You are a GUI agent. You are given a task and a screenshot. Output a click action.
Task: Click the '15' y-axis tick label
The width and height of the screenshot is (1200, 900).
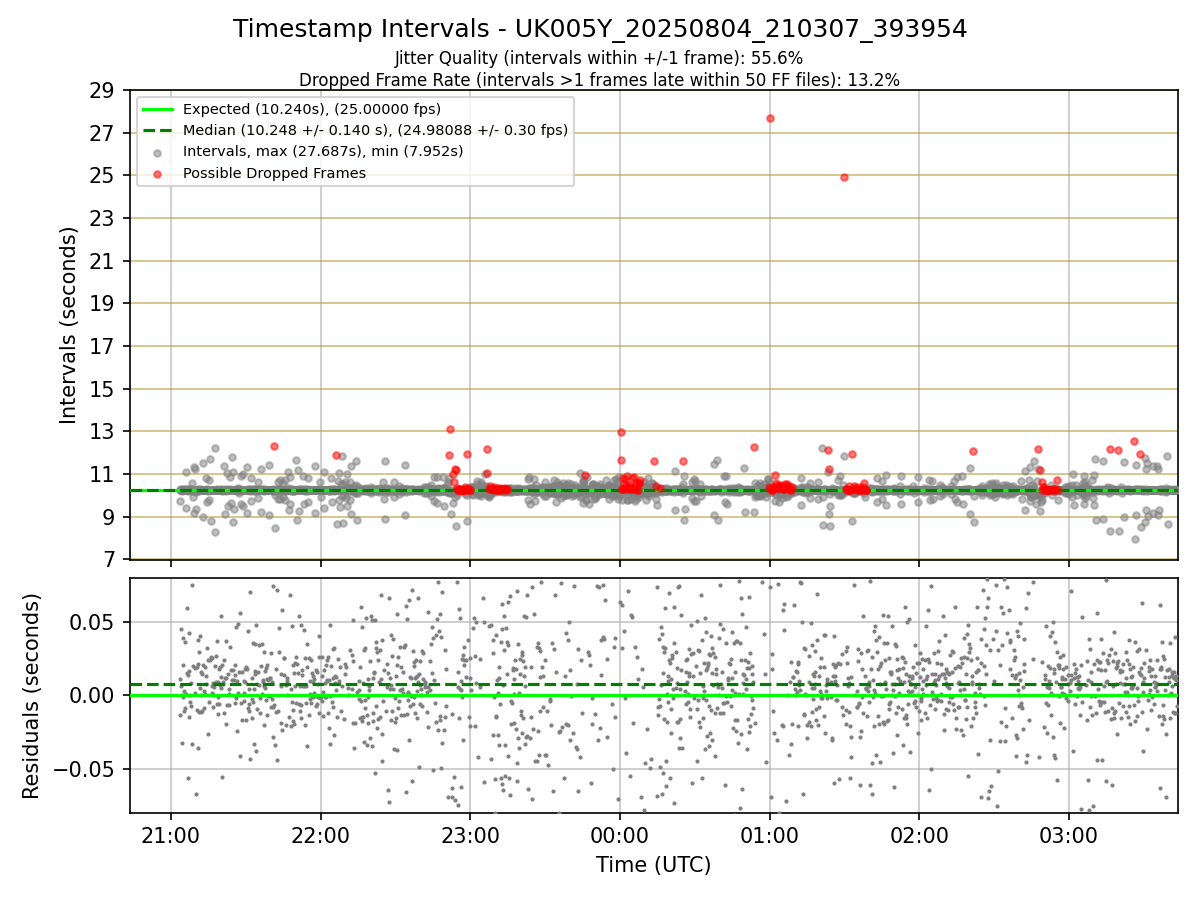coord(102,389)
